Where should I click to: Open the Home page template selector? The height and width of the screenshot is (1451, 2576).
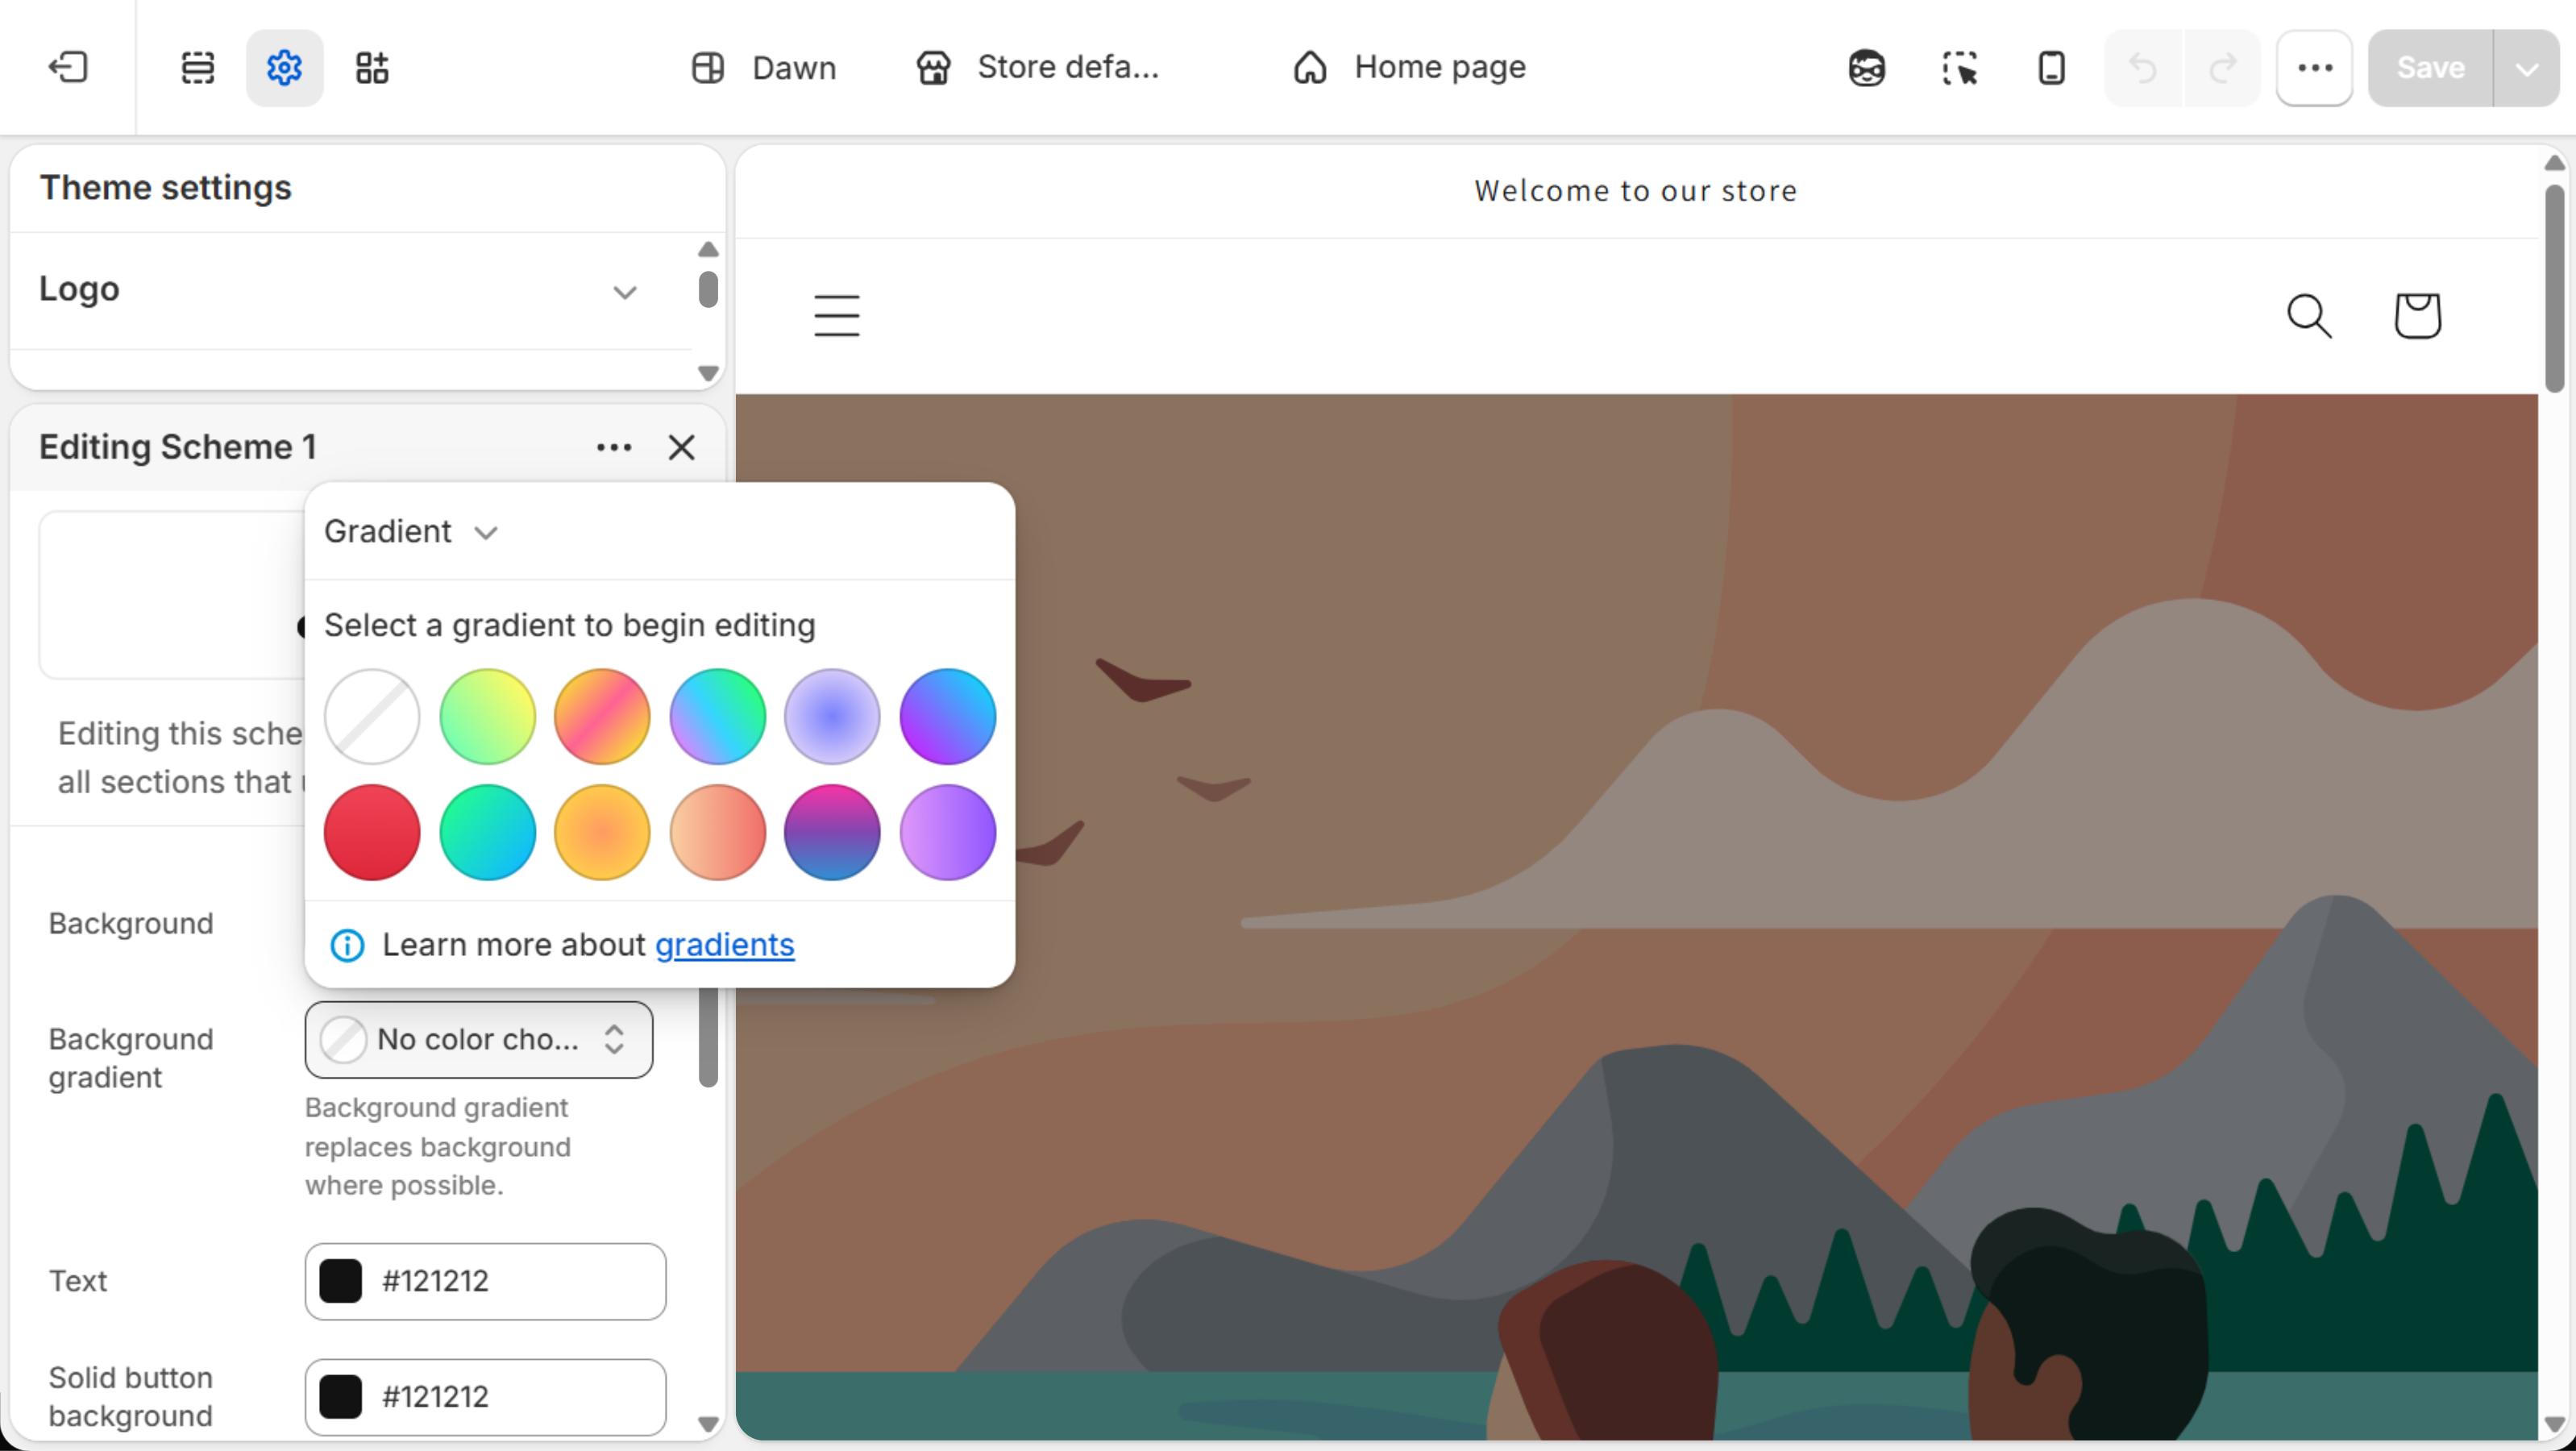1408,67
